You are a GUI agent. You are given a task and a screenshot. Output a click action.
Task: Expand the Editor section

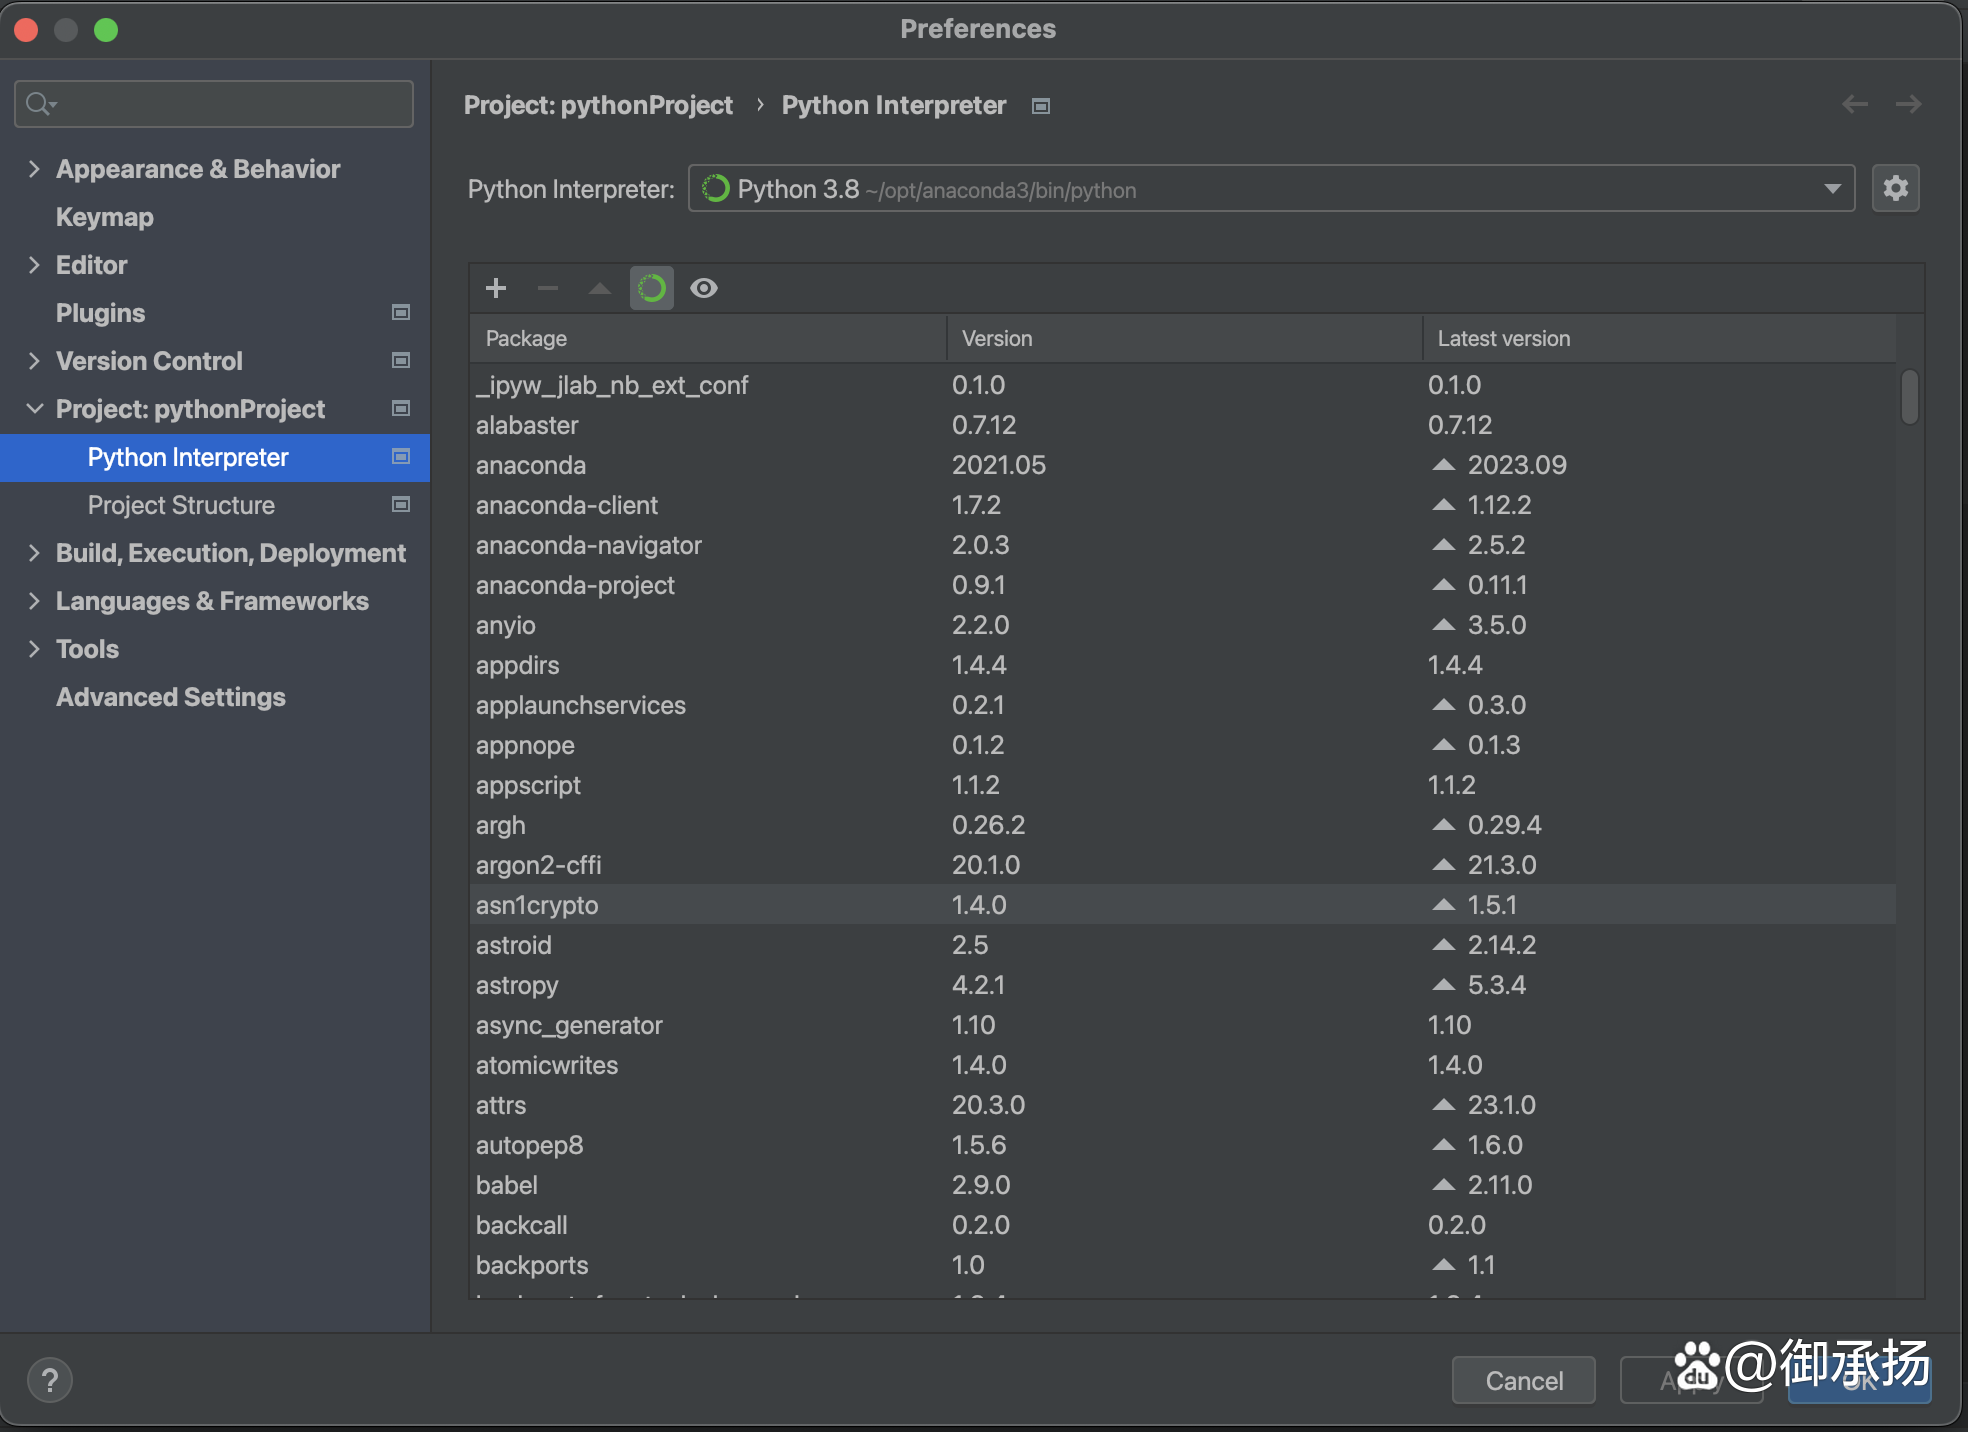[x=34, y=265]
